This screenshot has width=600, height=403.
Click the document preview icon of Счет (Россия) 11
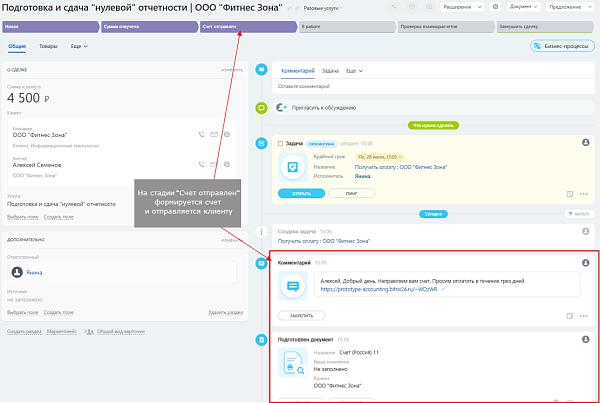293,362
